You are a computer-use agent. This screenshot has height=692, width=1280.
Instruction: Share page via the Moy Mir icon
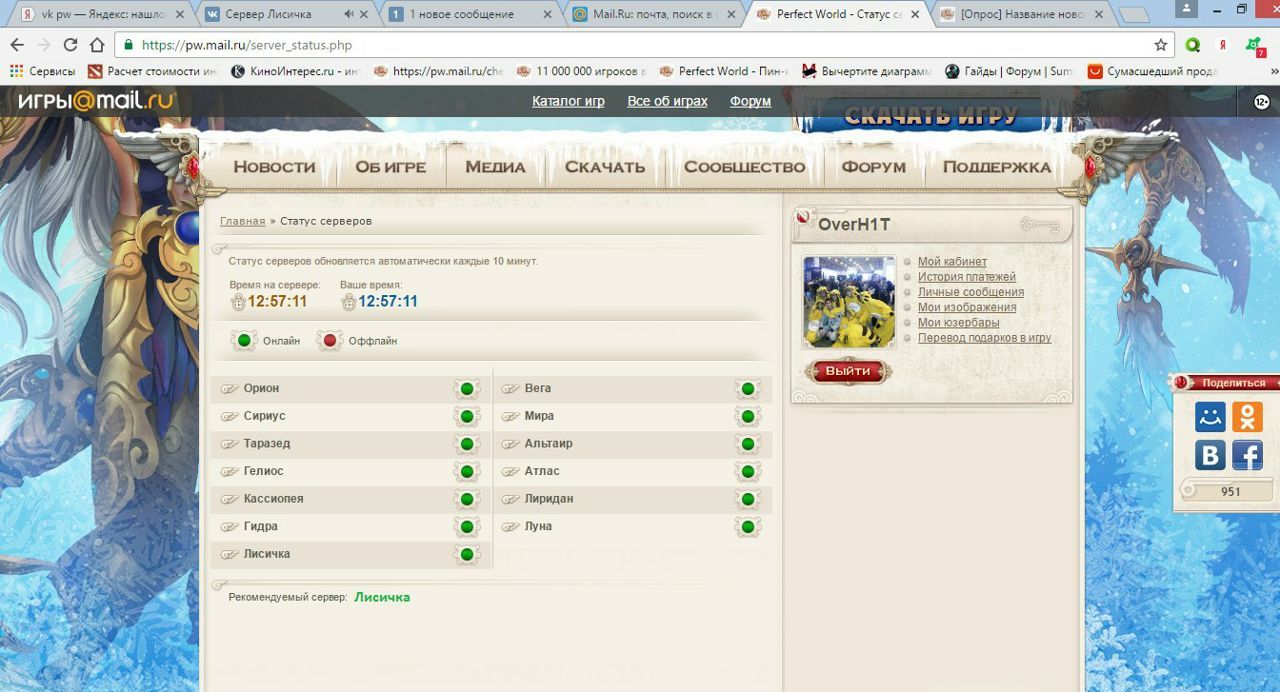click(x=1210, y=416)
